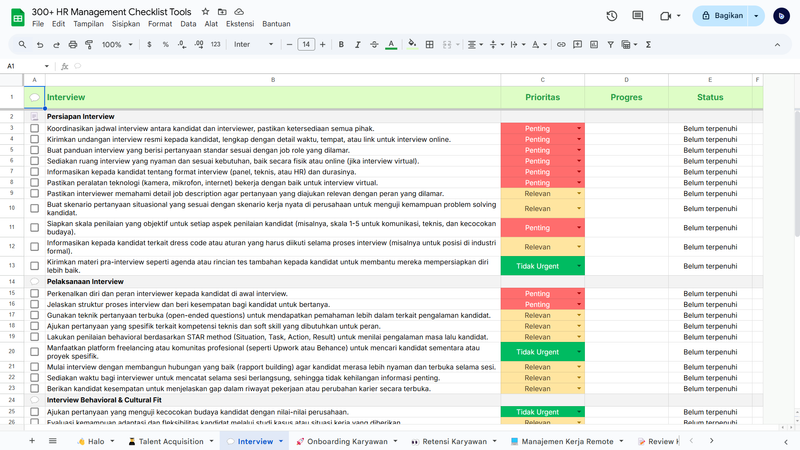
Task: Open the account avatar
Action: [781, 16]
